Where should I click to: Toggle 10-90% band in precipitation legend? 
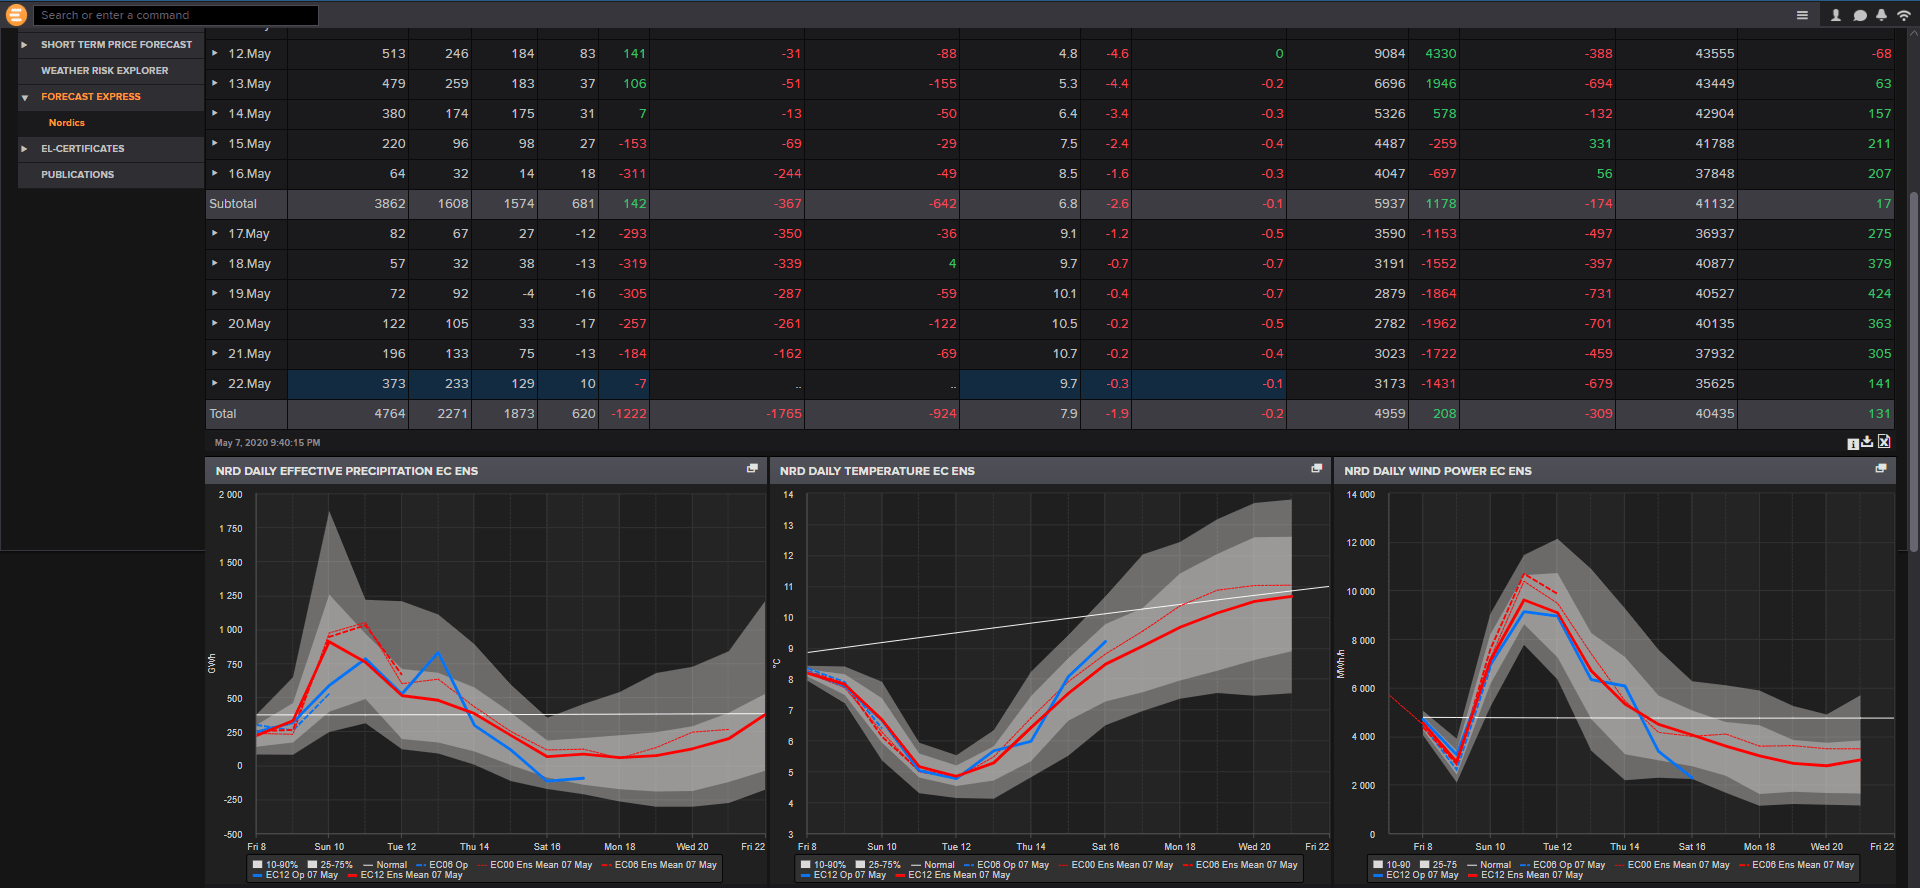pyautogui.click(x=276, y=865)
